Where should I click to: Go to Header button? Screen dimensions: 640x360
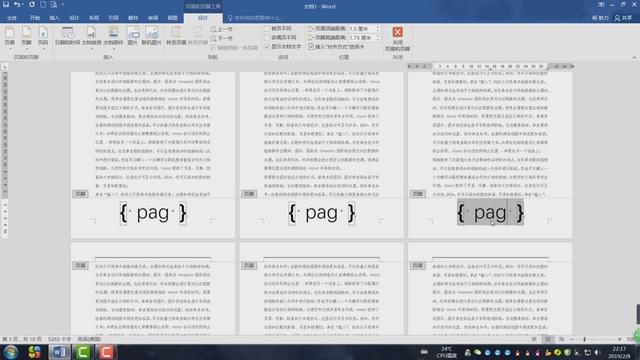click(176, 36)
